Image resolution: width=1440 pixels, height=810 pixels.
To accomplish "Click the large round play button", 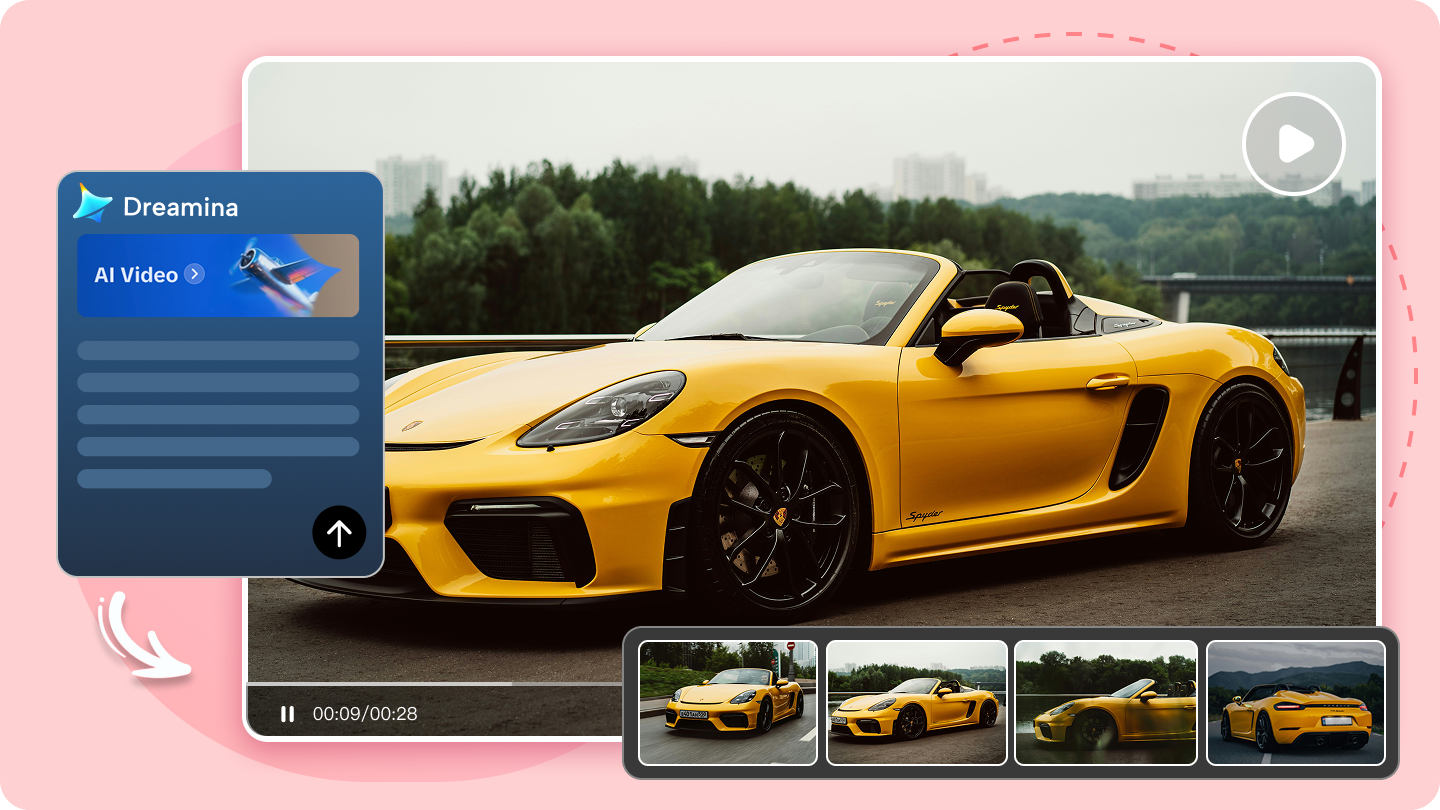I will [x=1294, y=145].
